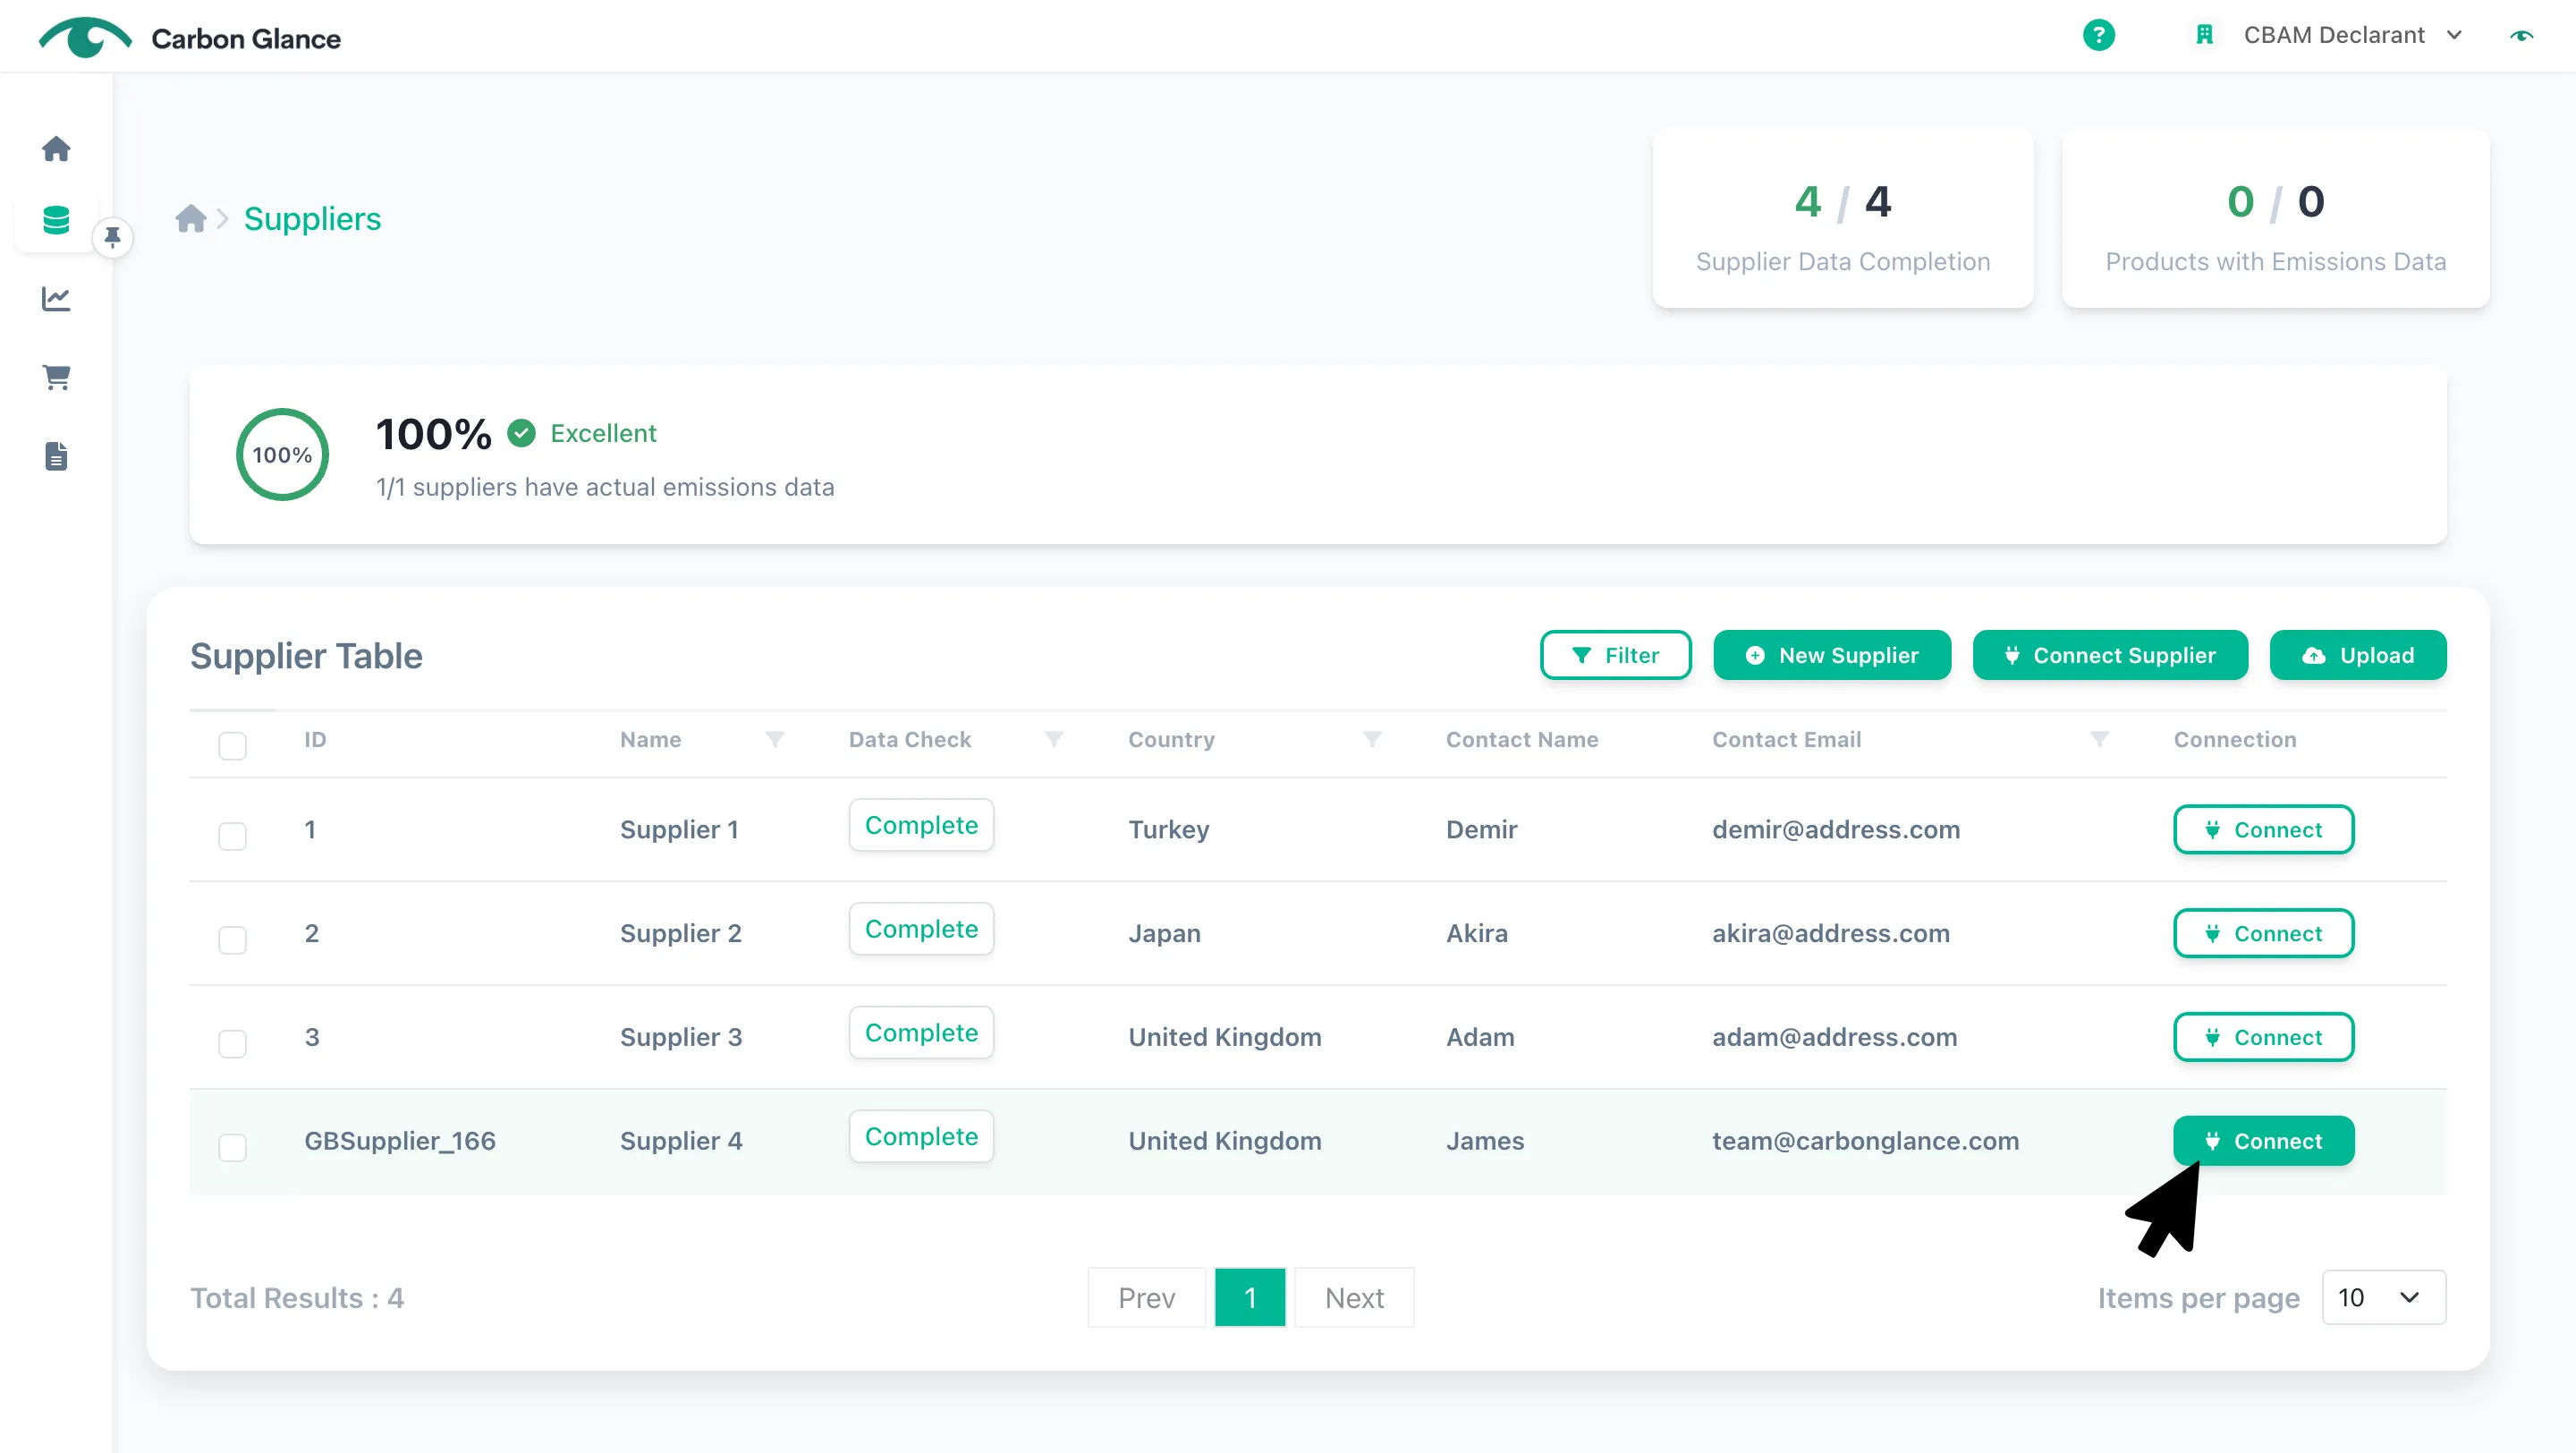The width and height of the screenshot is (2576, 1453).
Task: Open the Supplier Data Completion card
Action: (x=1843, y=219)
